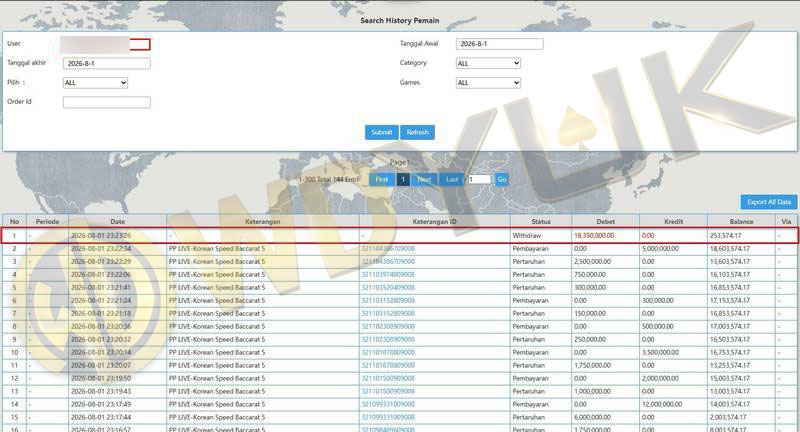Click the Keterangan ID column header
This screenshot has height=432, width=800.
pyautogui.click(x=435, y=221)
